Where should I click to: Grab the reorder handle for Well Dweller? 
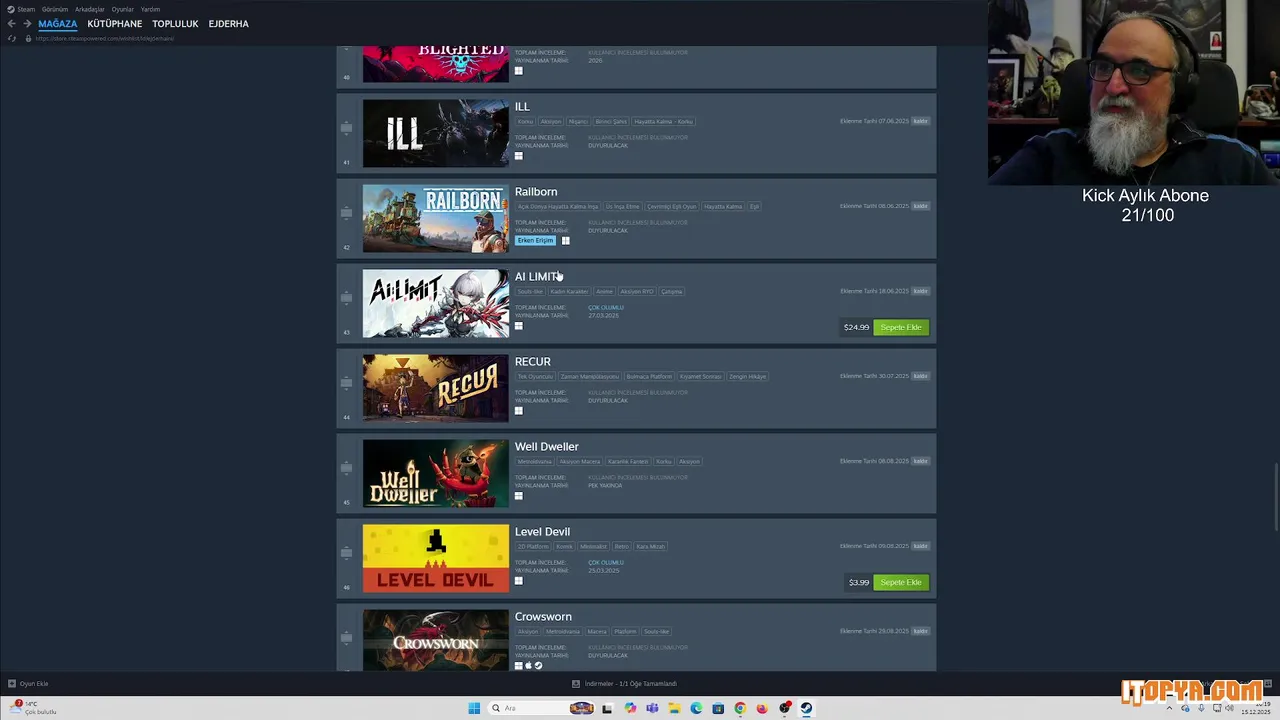(346, 468)
